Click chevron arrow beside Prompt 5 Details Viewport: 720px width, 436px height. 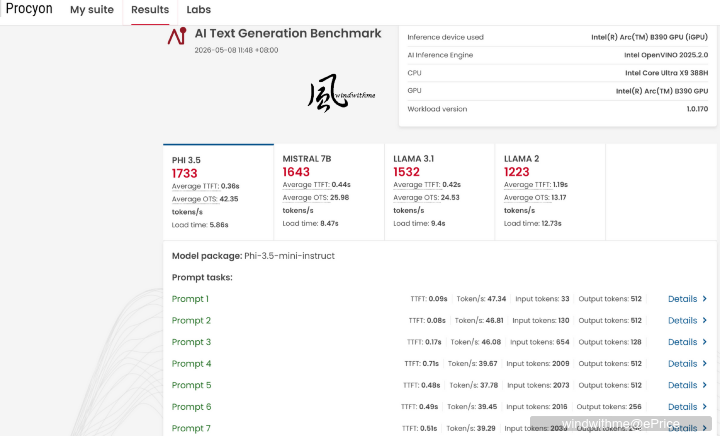705,385
